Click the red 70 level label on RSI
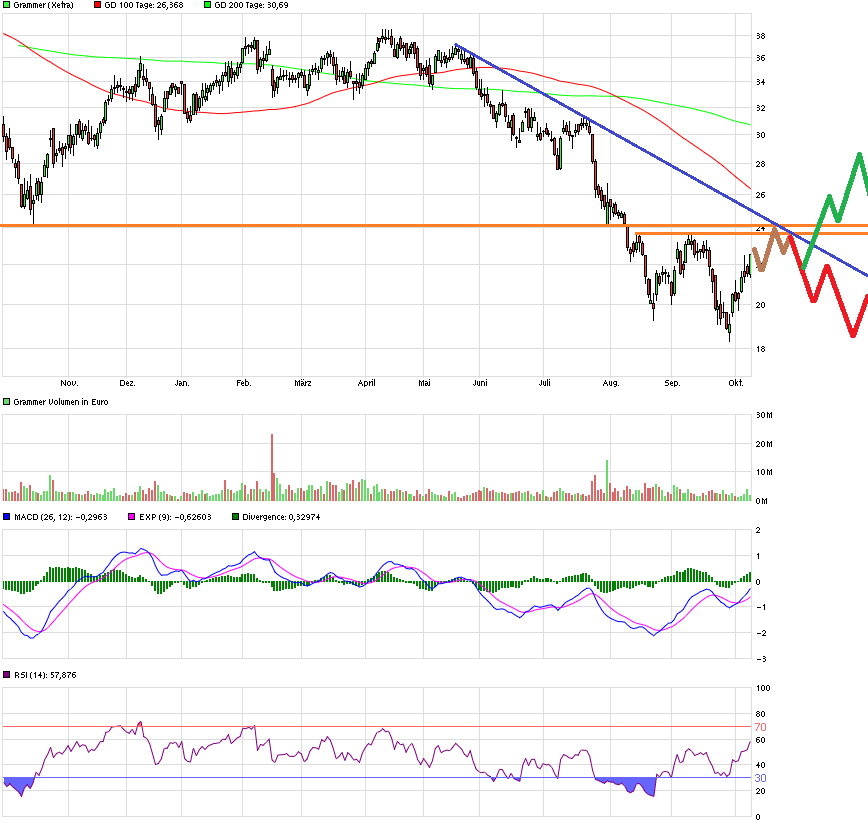Screen dimensions: 868x827 (x=760, y=727)
